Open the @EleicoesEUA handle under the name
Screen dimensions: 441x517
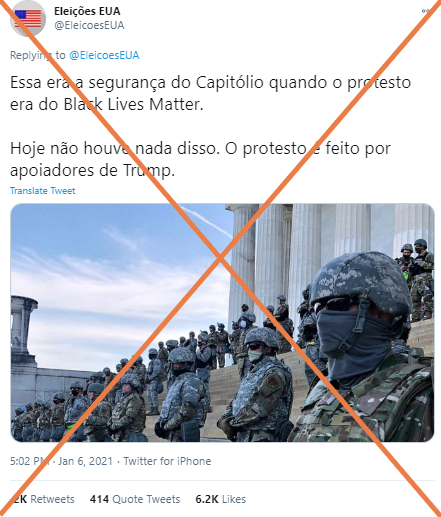click(x=89, y=25)
